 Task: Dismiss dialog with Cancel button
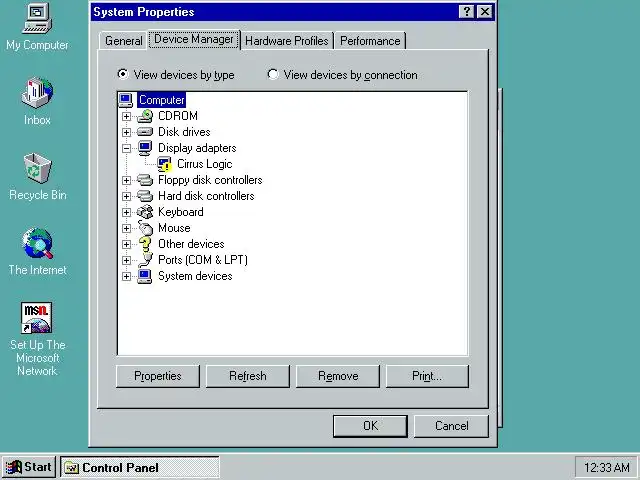(x=451, y=426)
